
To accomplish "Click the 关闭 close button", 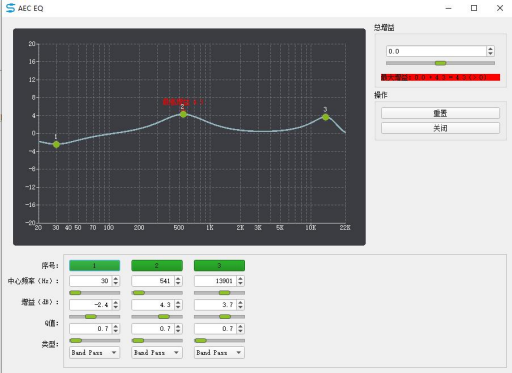I will click(x=440, y=128).
